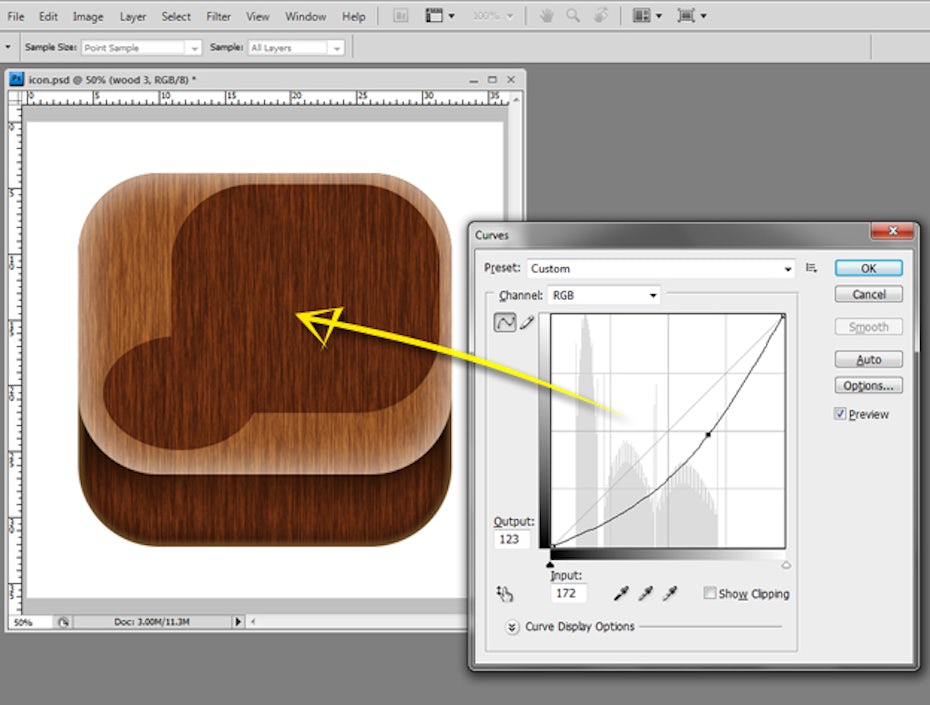
Task: Pick the white point eyedropper
Action: [671, 594]
